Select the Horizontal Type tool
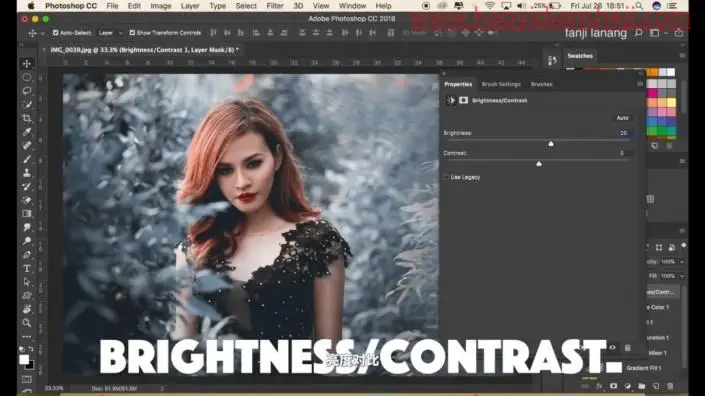This screenshot has width=705, height=396. pyautogui.click(x=27, y=268)
